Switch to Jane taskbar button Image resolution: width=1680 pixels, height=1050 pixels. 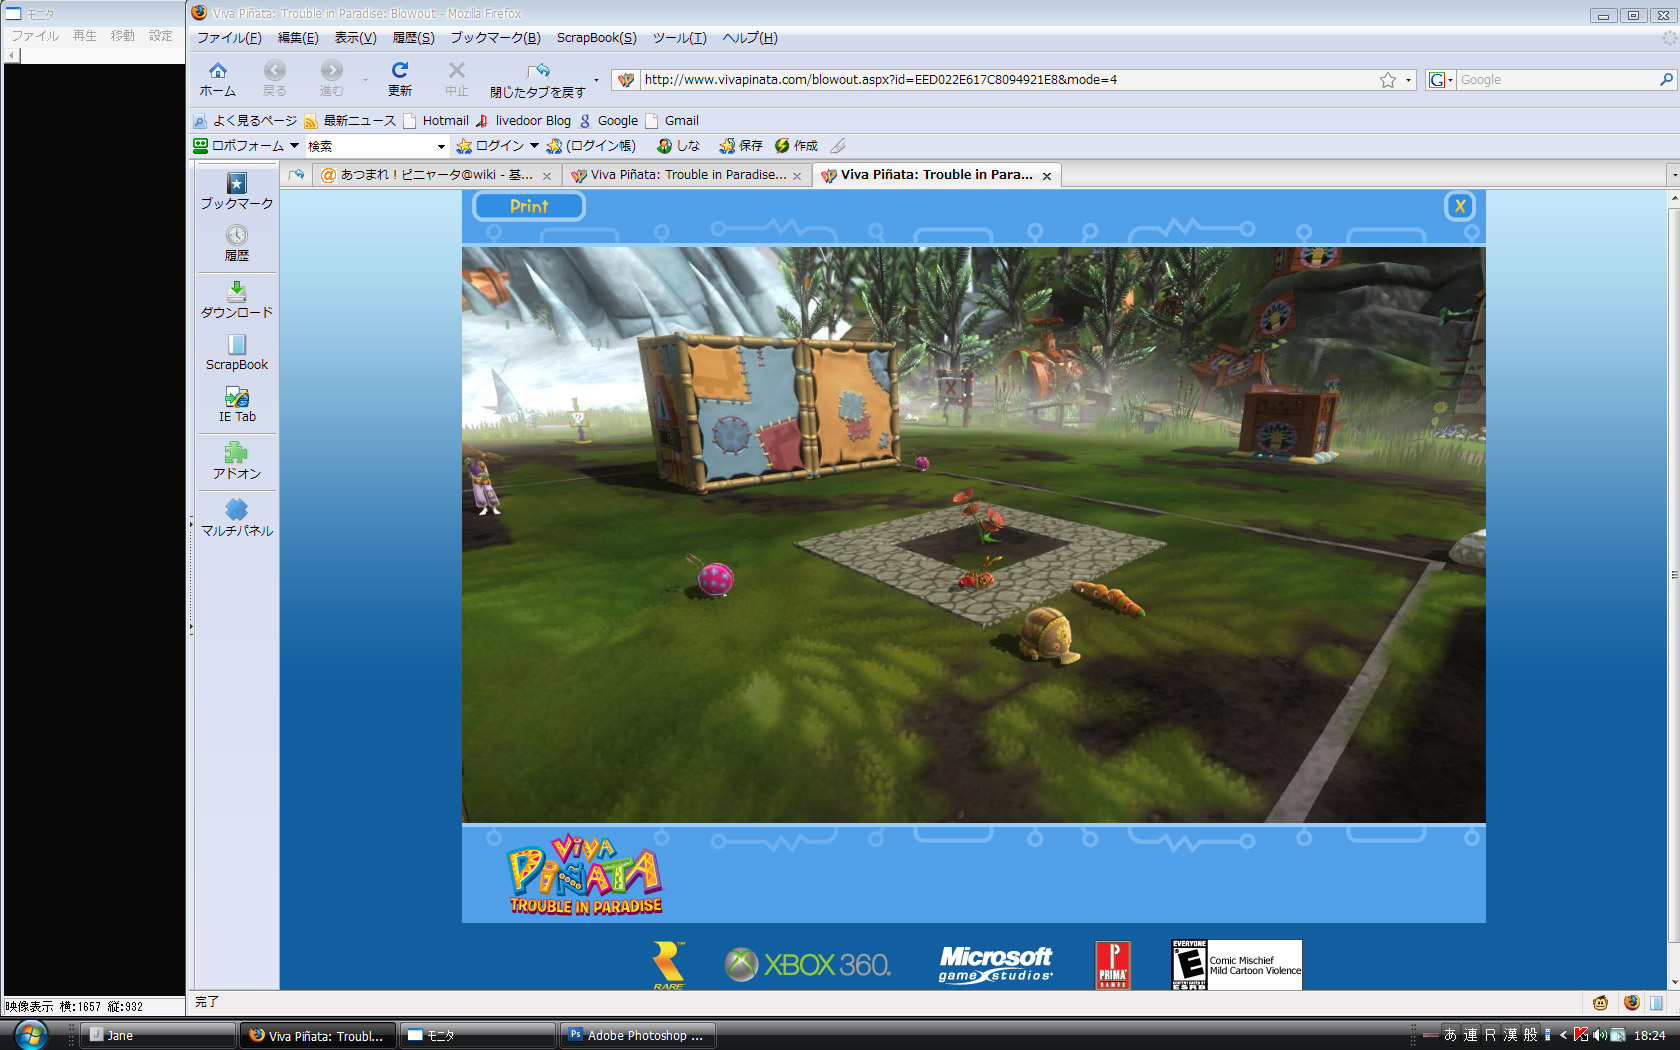(x=157, y=1036)
